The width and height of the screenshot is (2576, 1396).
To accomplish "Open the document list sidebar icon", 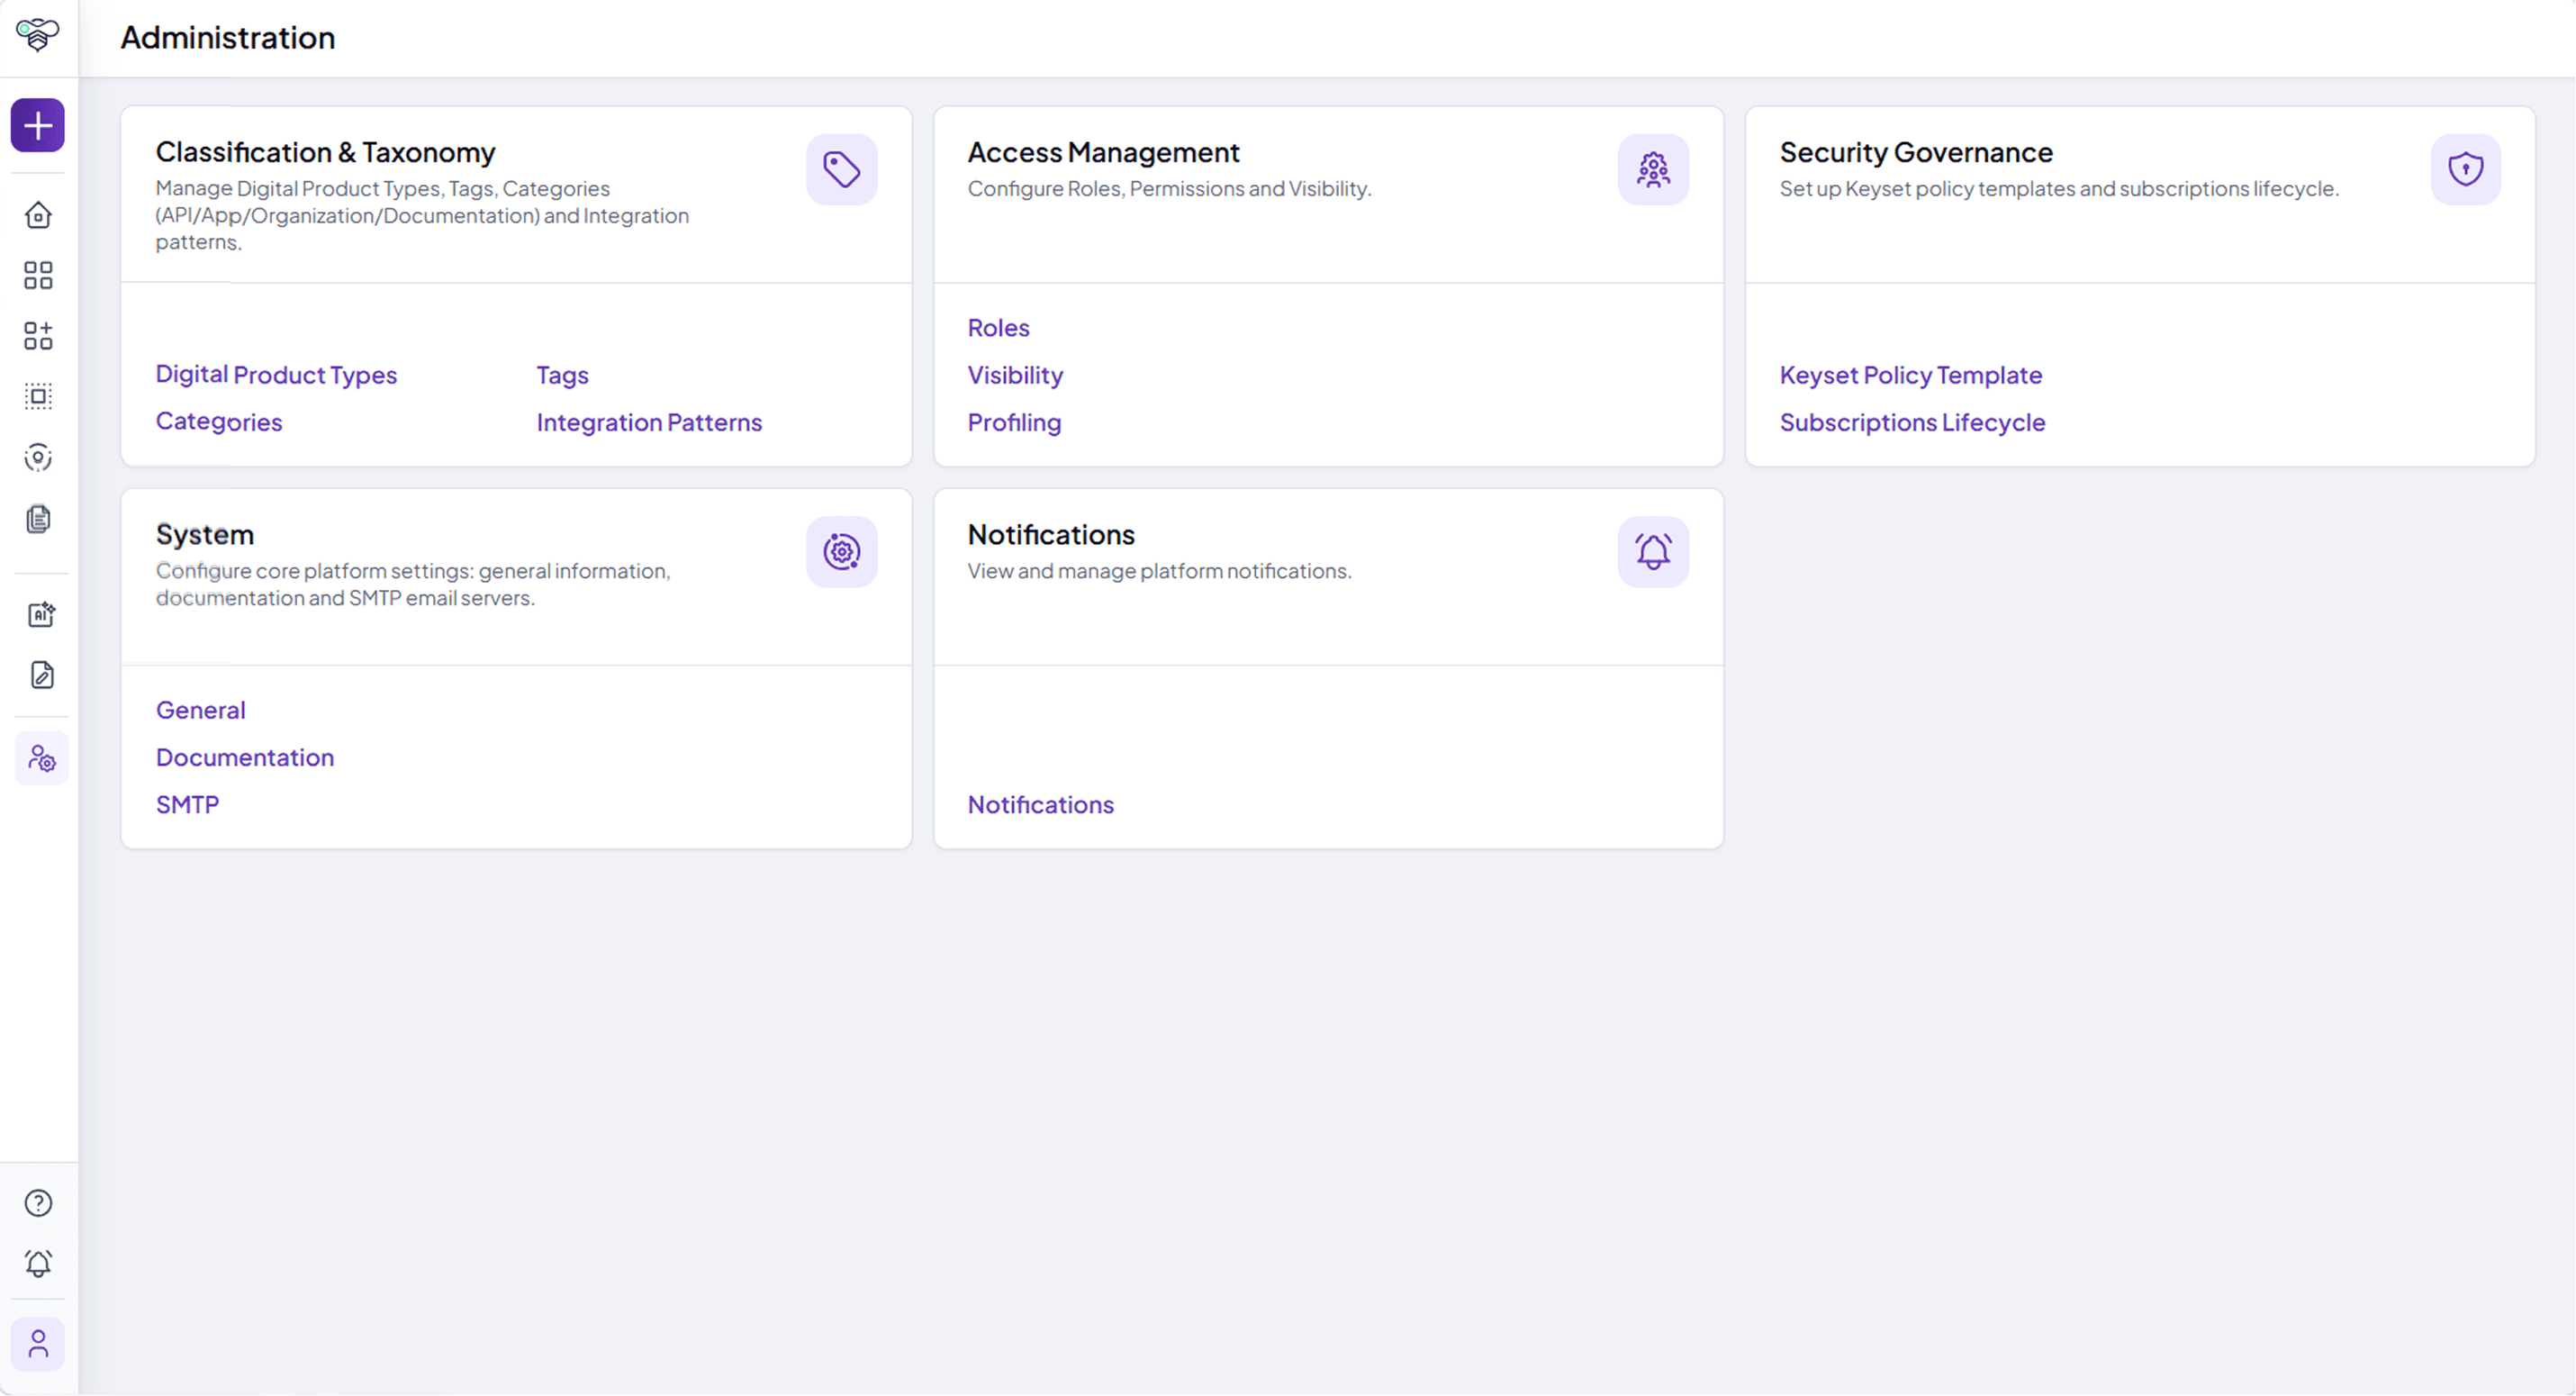I will [x=38, y=518].
